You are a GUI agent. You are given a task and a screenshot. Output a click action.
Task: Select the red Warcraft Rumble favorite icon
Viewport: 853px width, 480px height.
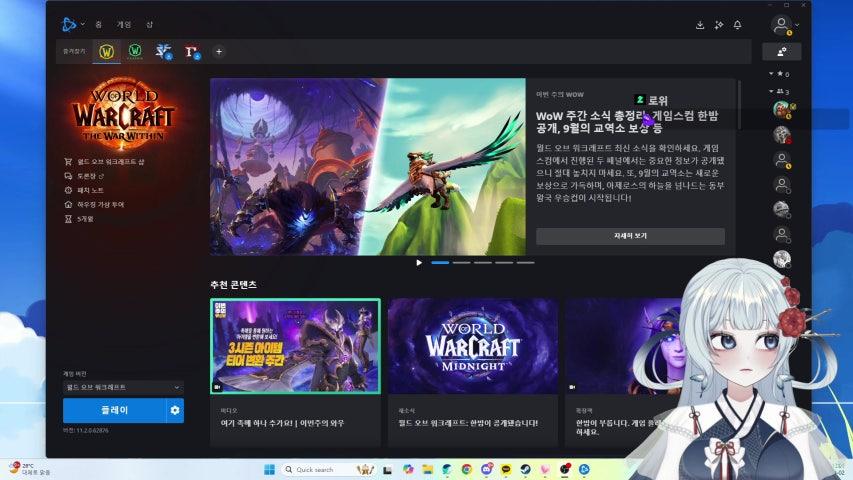[191, 52]
